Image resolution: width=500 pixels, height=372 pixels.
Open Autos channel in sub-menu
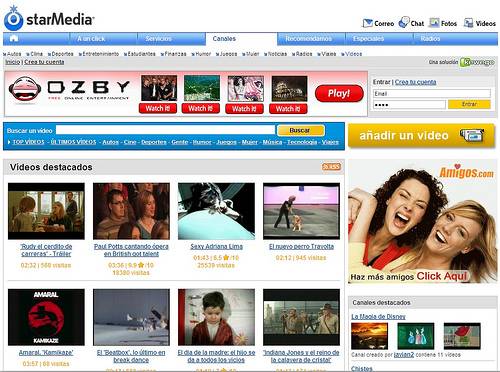[x=14, y=54]
